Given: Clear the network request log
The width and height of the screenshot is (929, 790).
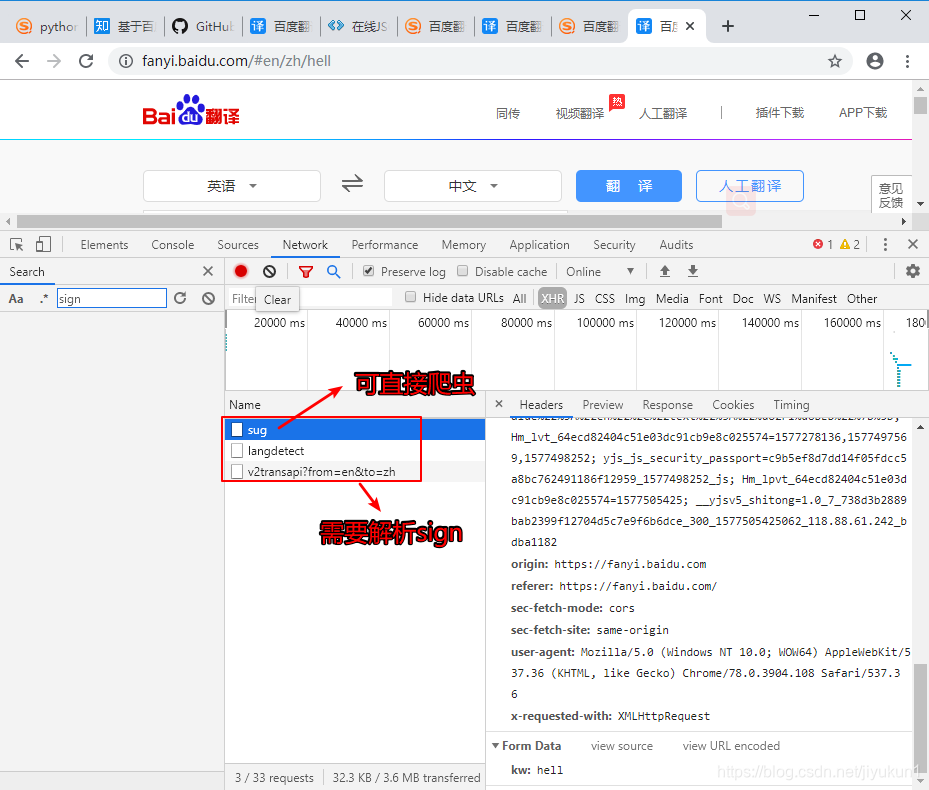Looking at the screenshot, I should coord(268,271).
